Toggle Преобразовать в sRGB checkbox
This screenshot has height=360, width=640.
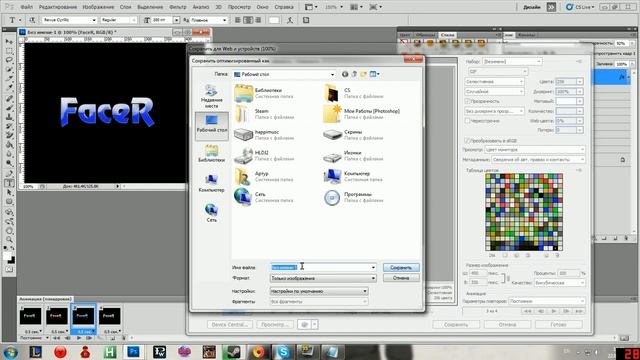click(x=468, y=140)
